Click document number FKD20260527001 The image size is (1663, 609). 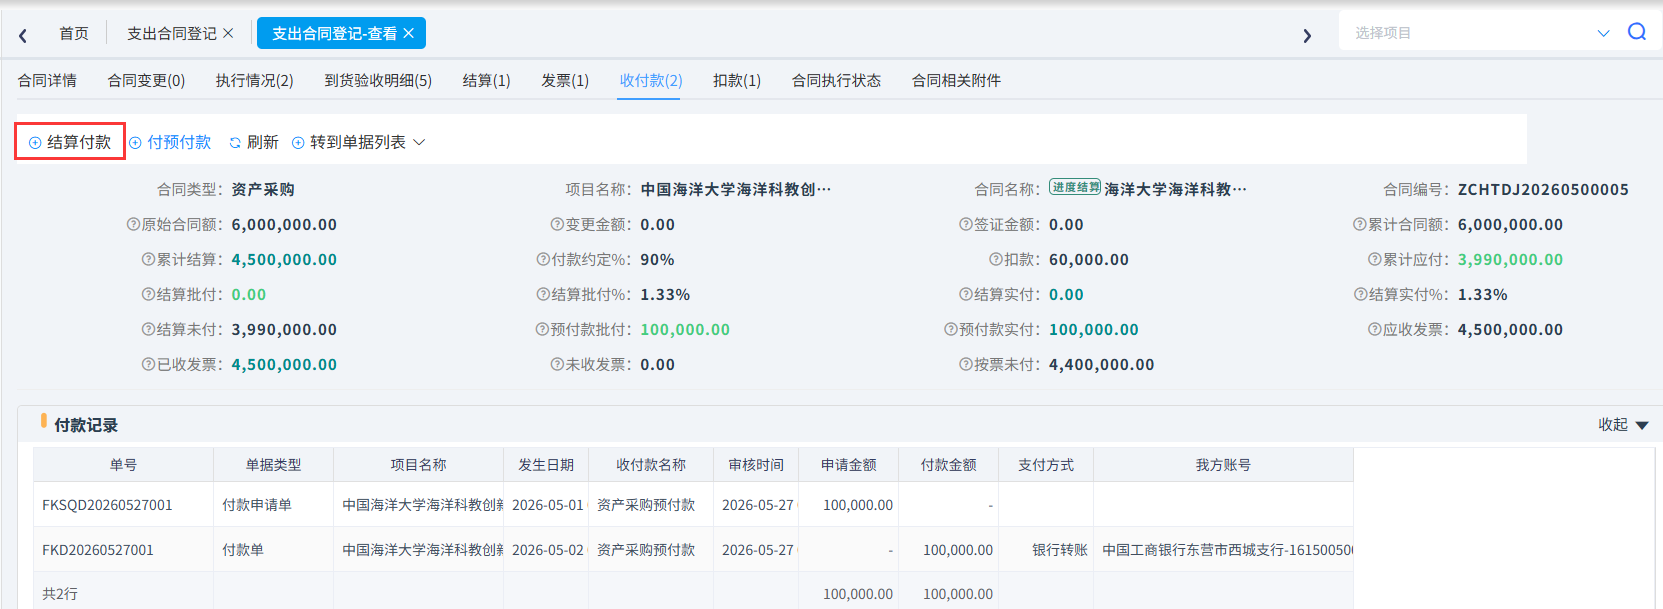98,550
